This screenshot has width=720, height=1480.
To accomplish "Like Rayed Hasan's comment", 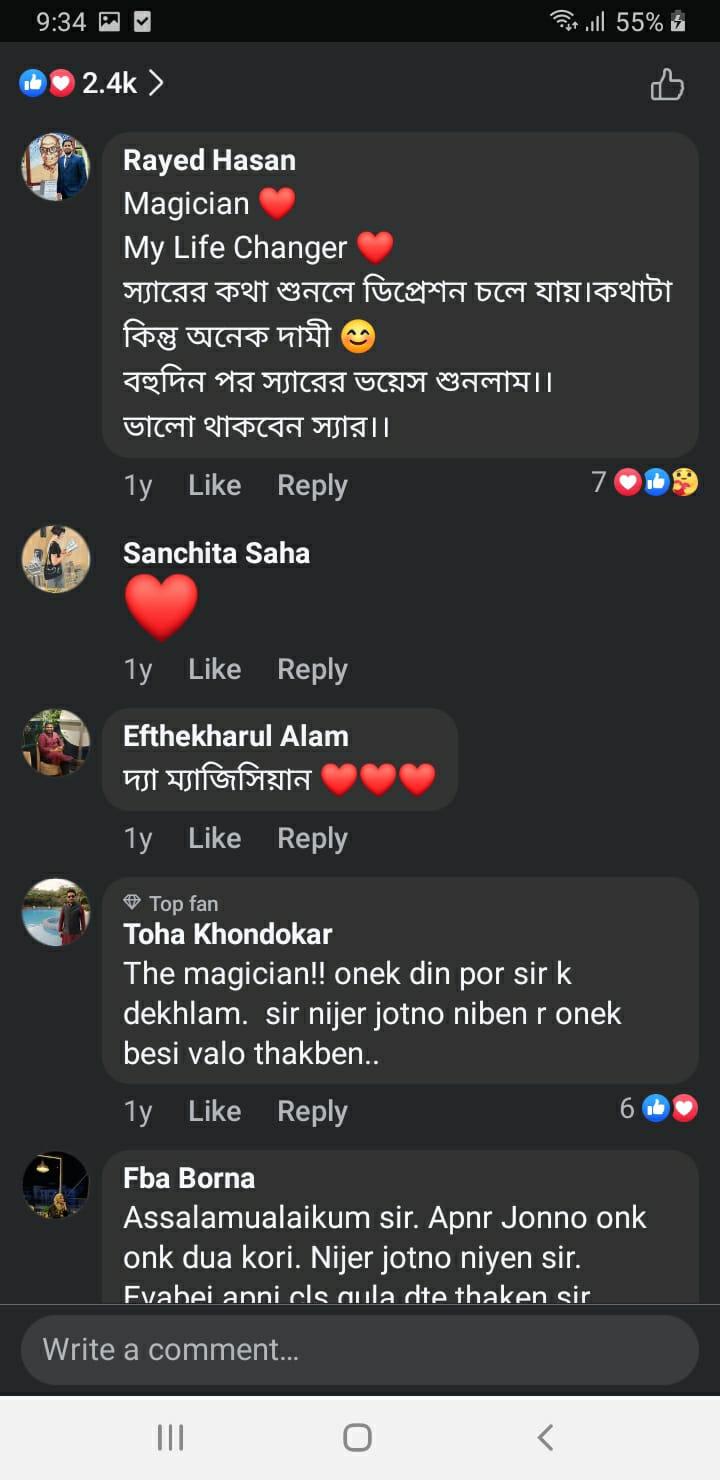I will 214,485.
